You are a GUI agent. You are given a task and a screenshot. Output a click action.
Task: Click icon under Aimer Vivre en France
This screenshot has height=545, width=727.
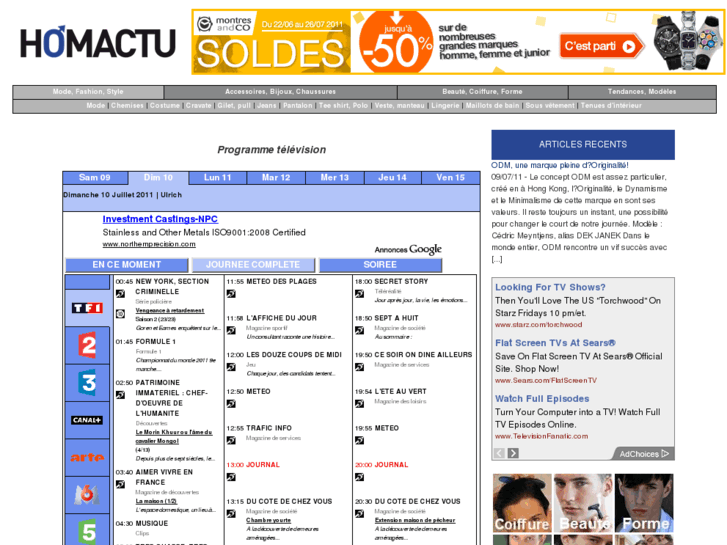point(121,484)
